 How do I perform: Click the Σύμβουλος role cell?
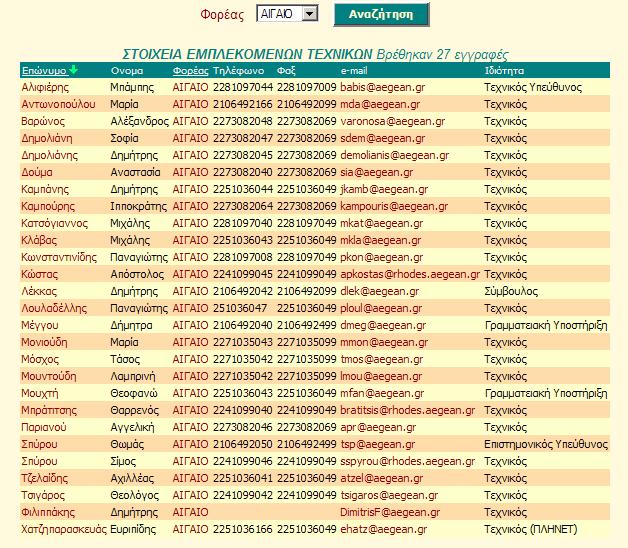(511, 291)
